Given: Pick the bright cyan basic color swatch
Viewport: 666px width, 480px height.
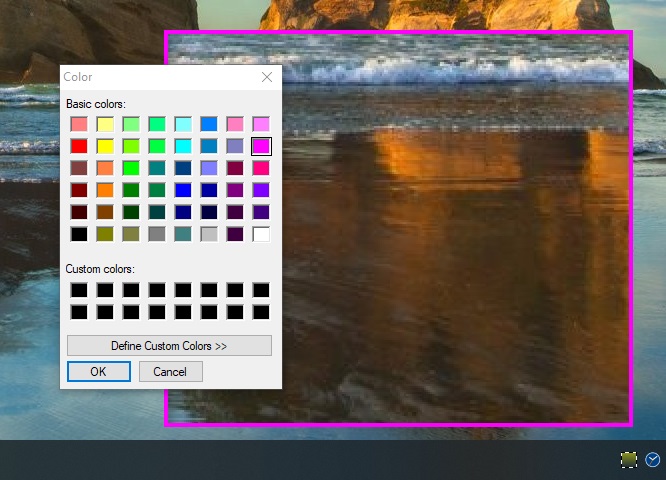Looking at the screenshot, I should coord(183,146).
